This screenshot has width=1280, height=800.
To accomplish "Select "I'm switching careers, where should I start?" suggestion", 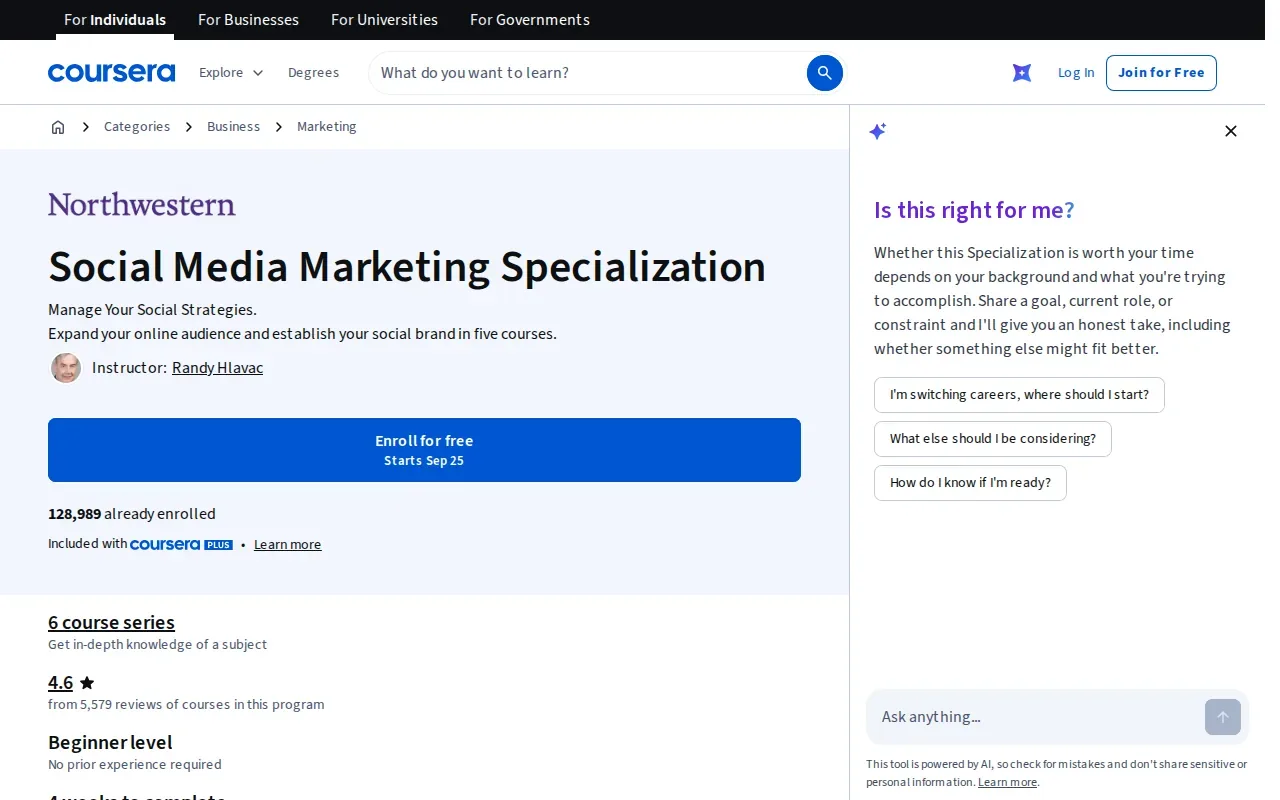I will click(x=1019, y=395).
